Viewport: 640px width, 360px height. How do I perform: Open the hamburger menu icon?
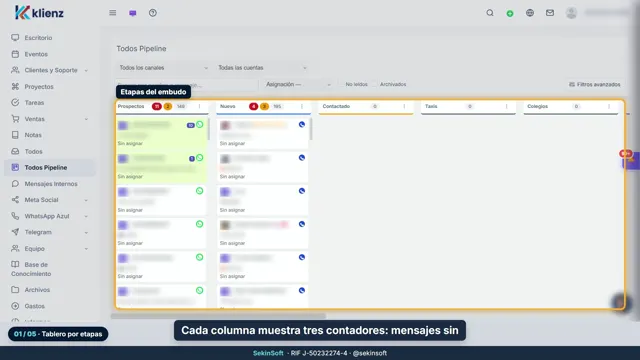tap(113, 13)
